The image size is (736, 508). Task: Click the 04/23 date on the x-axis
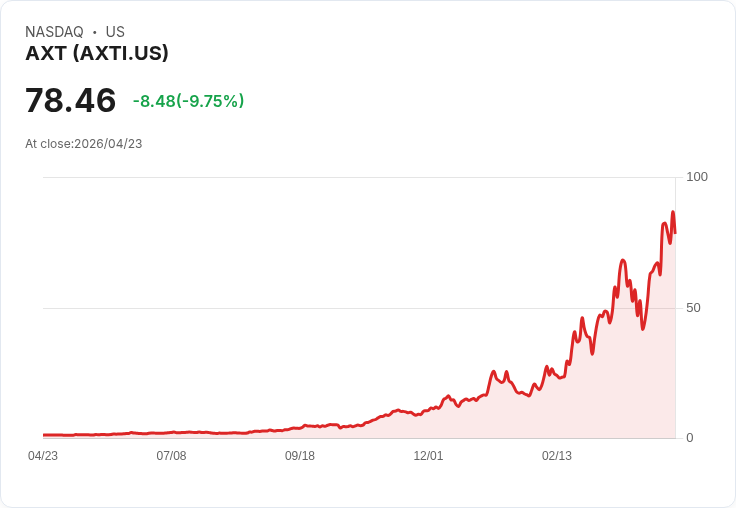coord(43,456)
